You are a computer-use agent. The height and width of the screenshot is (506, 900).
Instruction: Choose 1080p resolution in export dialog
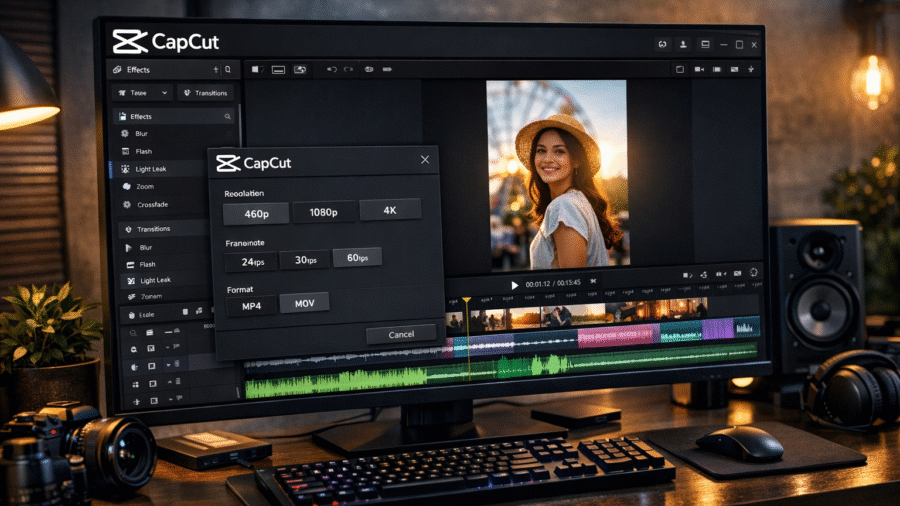pos(324,212)
